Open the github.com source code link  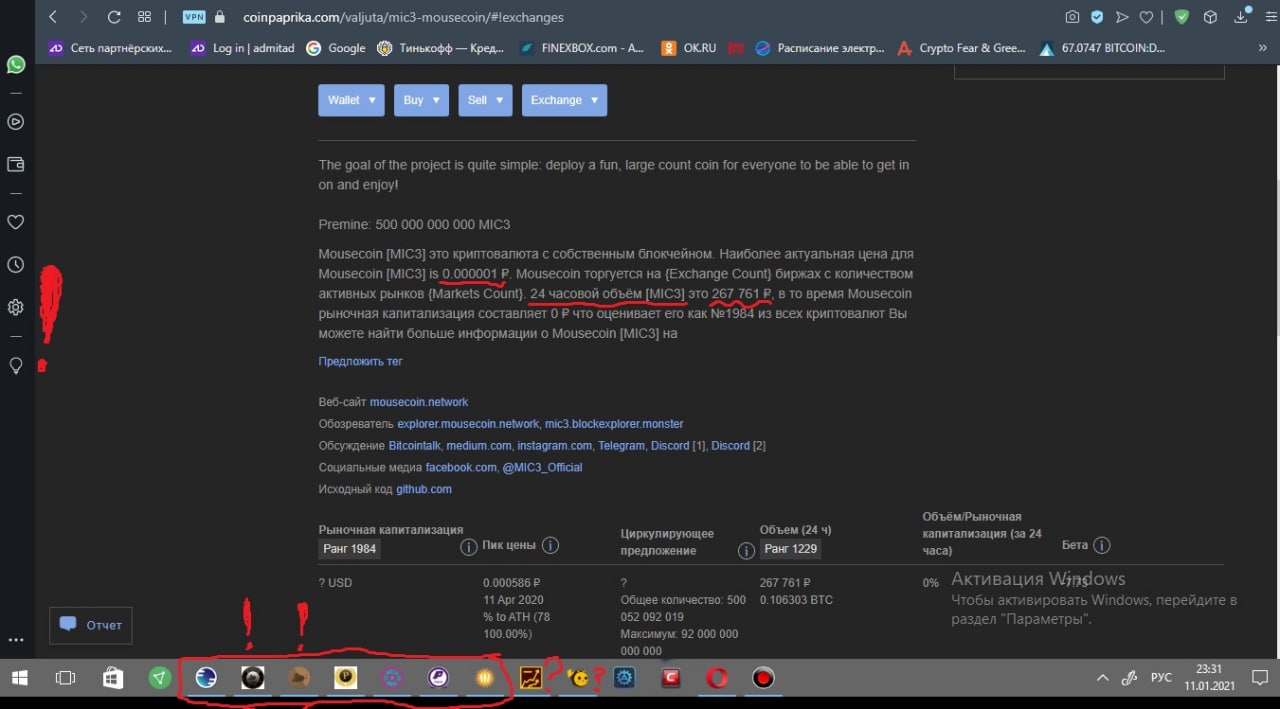coord(424,490)
